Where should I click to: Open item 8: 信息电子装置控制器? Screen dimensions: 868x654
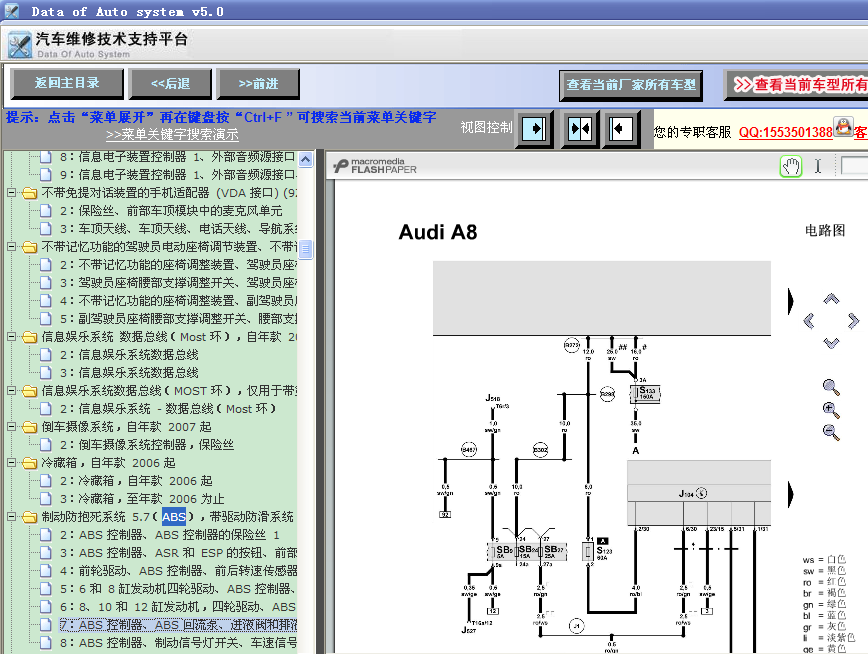[177, 157]
